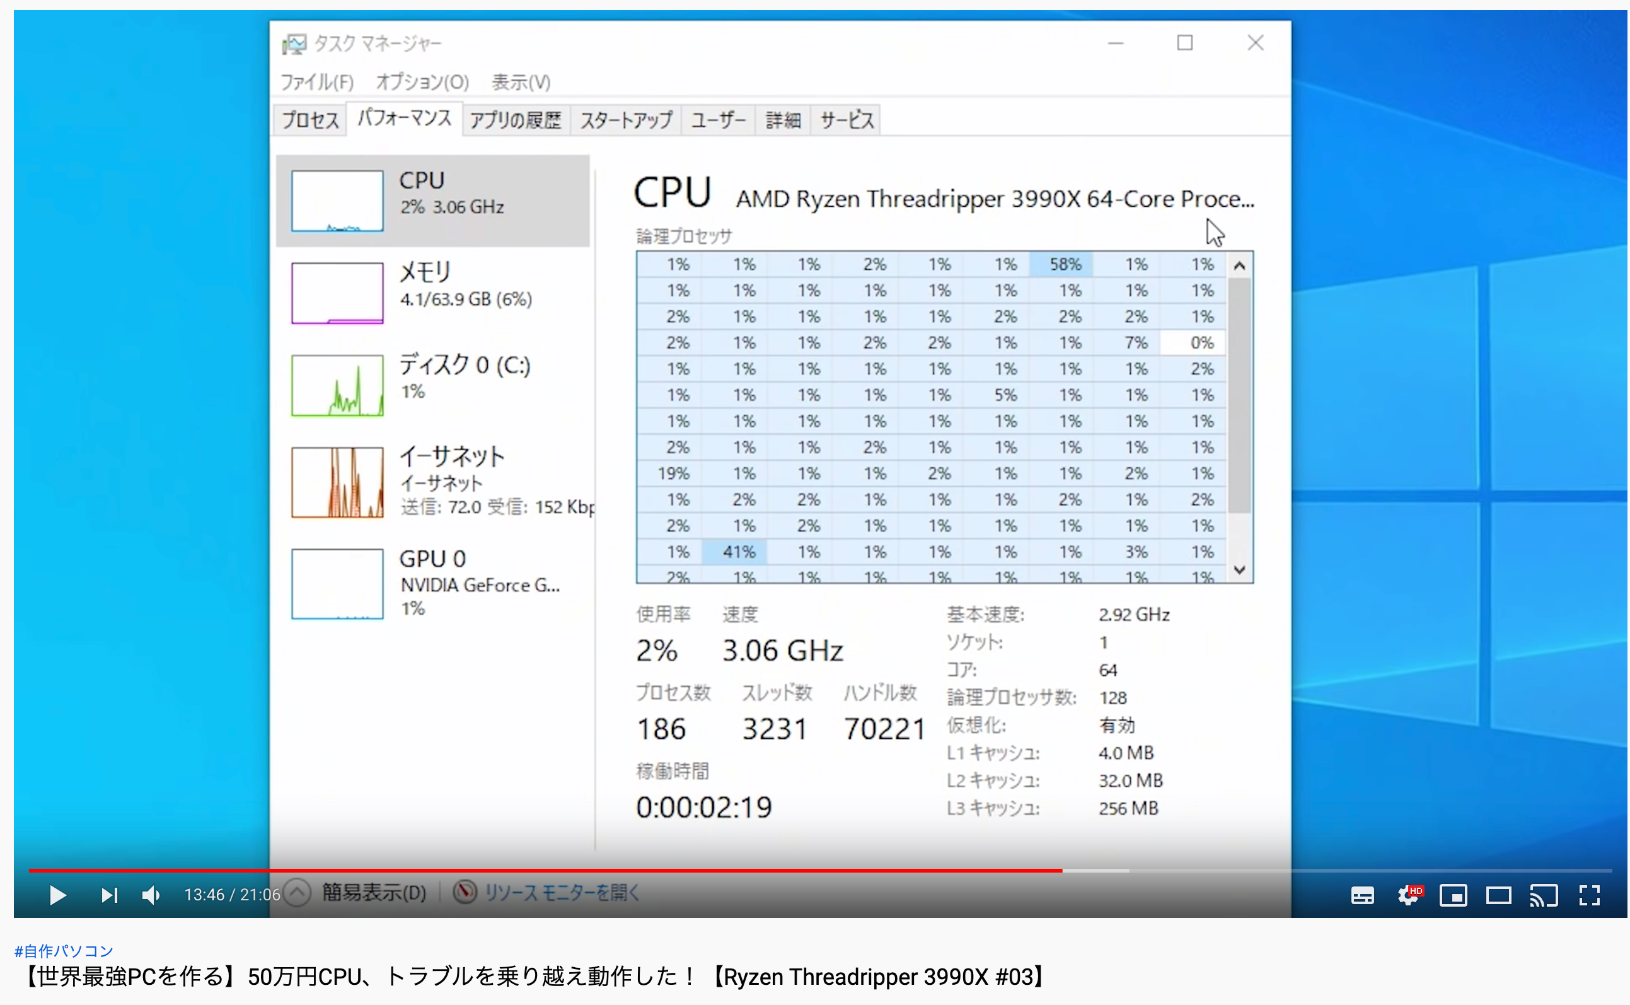Open the サービス tab
This screenshot has width=1630, height=1005.
[x=847, y=120]
